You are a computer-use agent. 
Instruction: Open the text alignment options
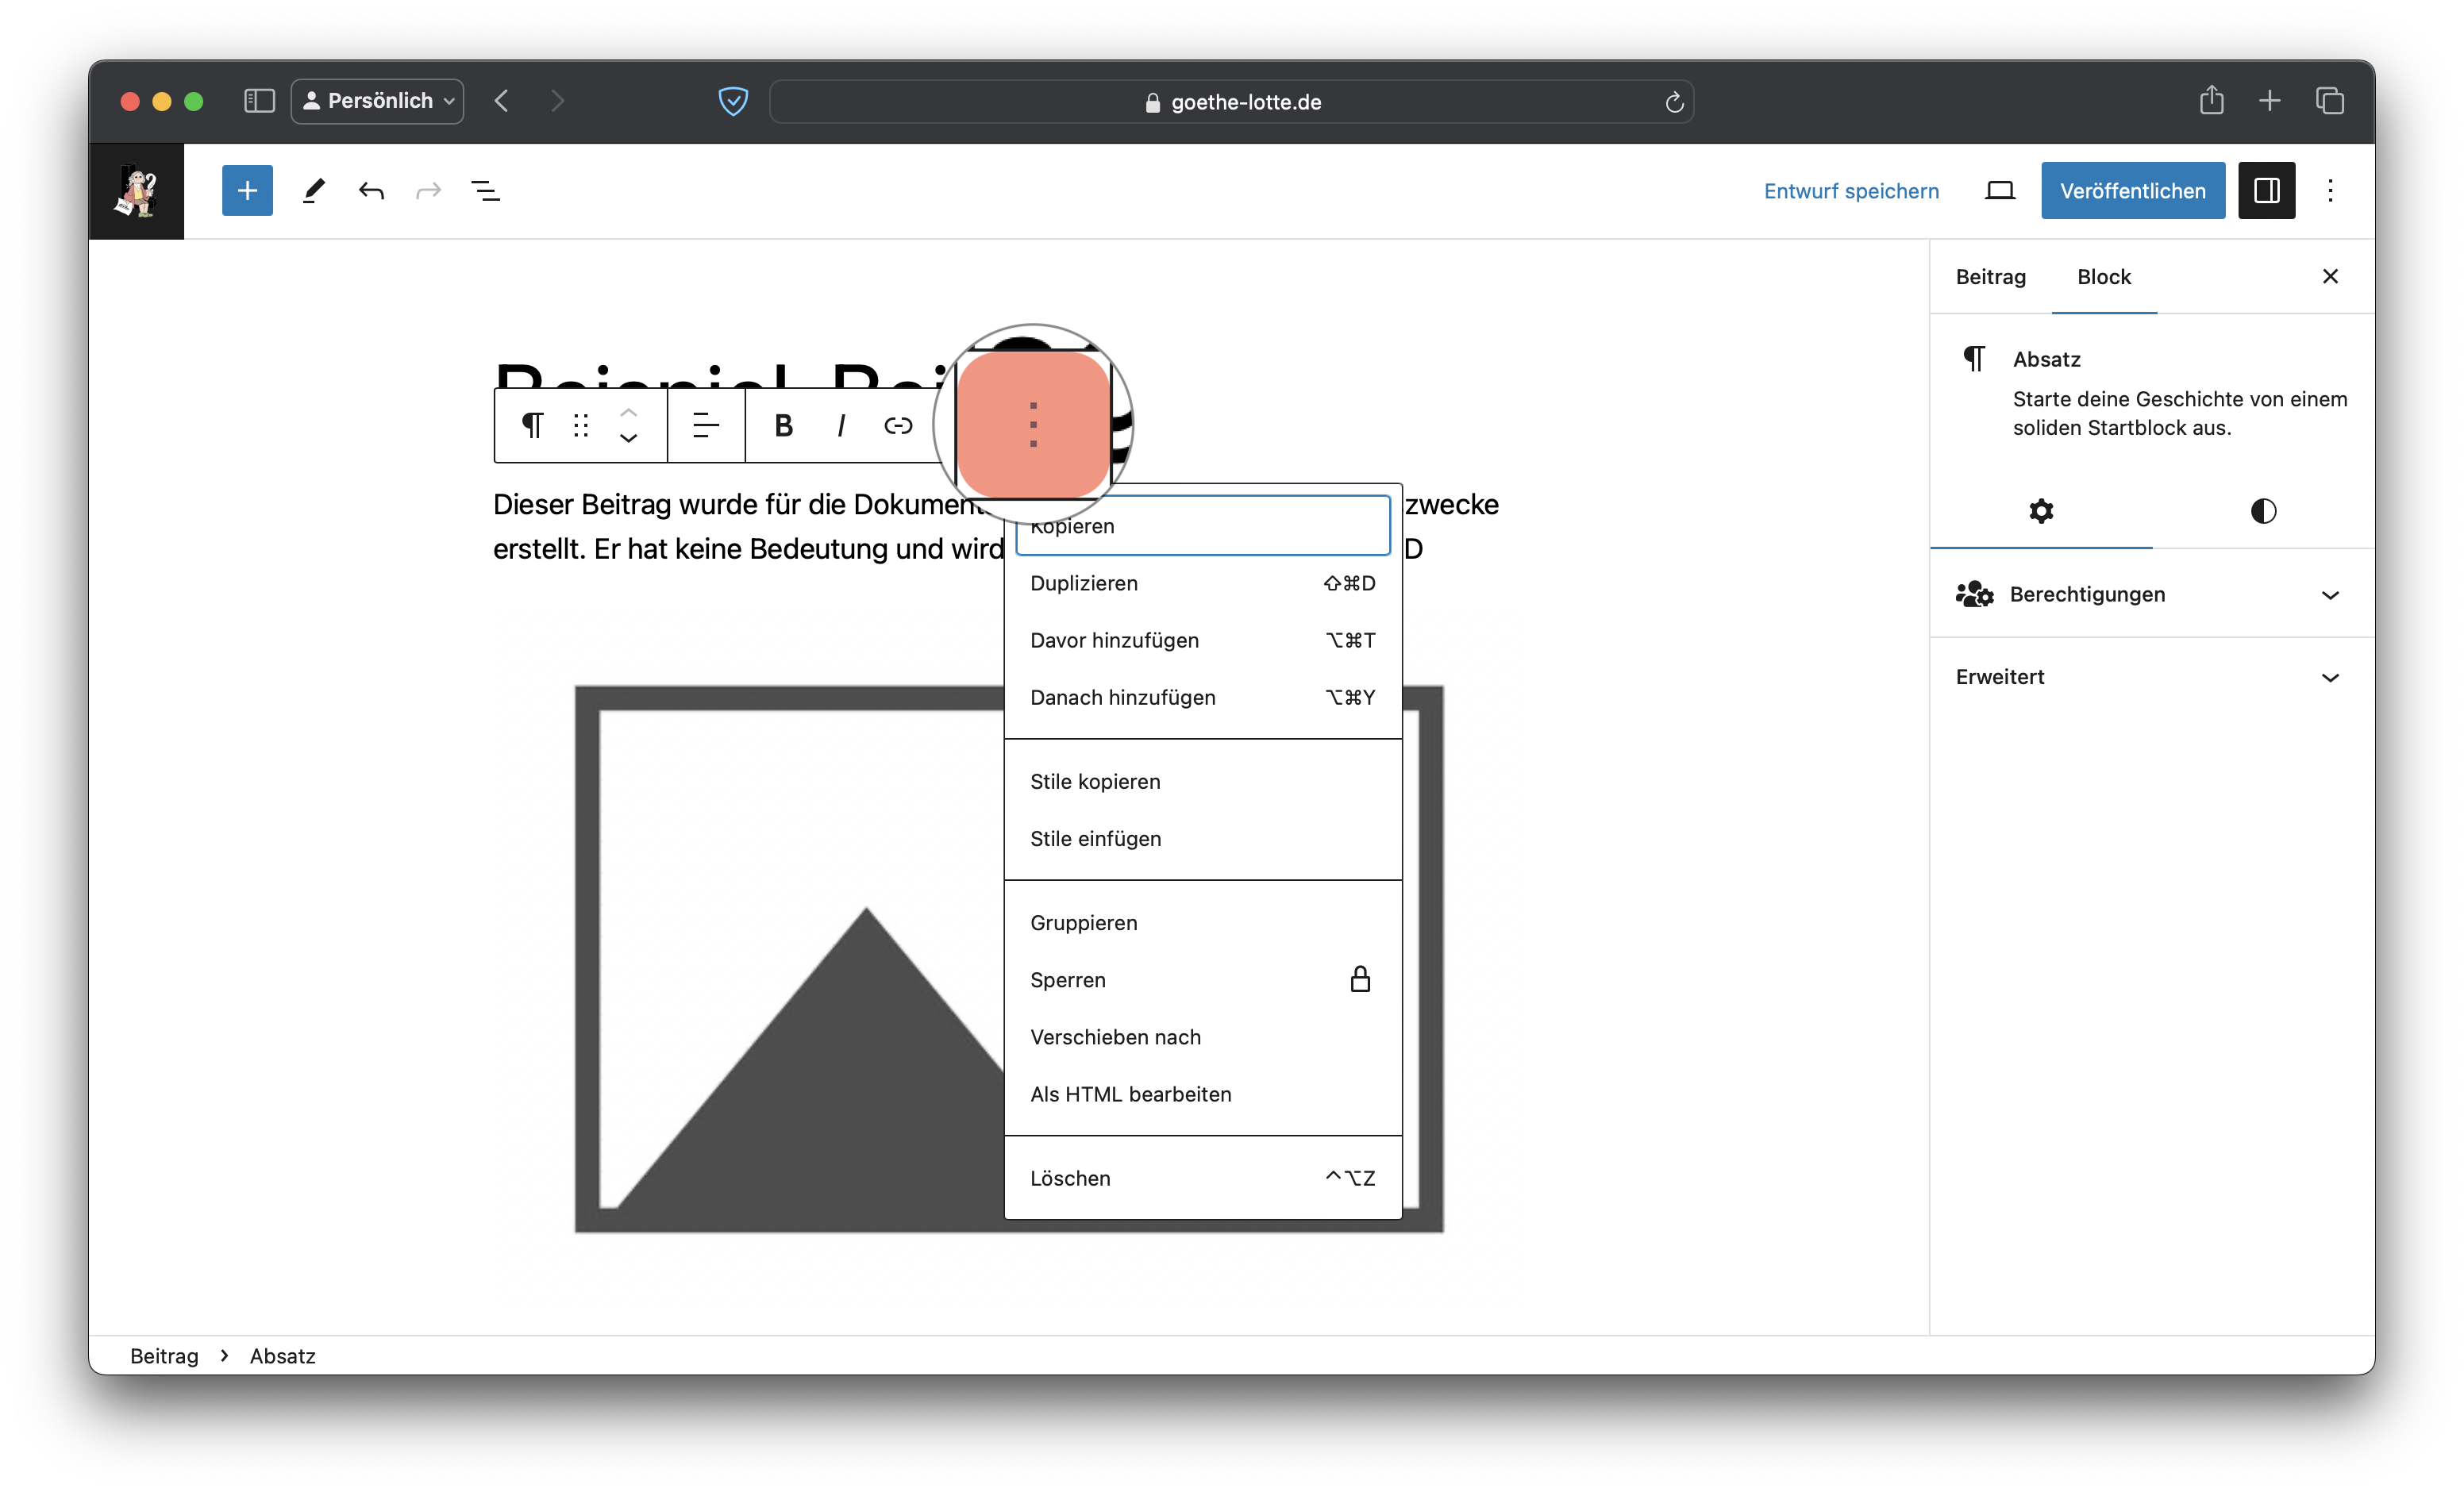[706, 426]
